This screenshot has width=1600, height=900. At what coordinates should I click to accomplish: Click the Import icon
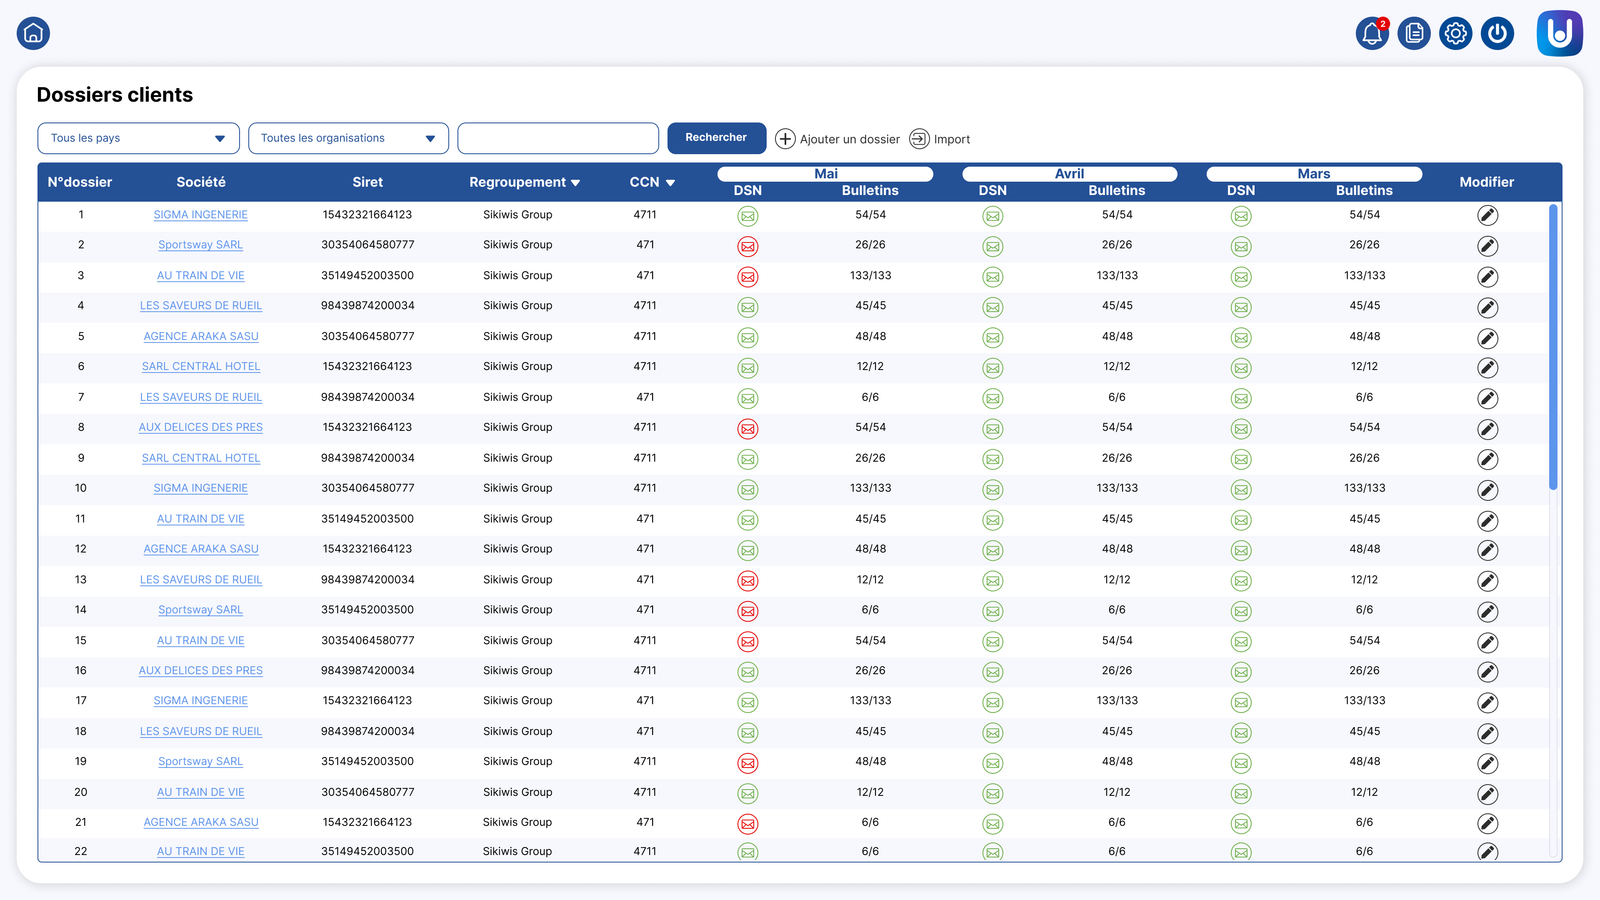(919, 139)
